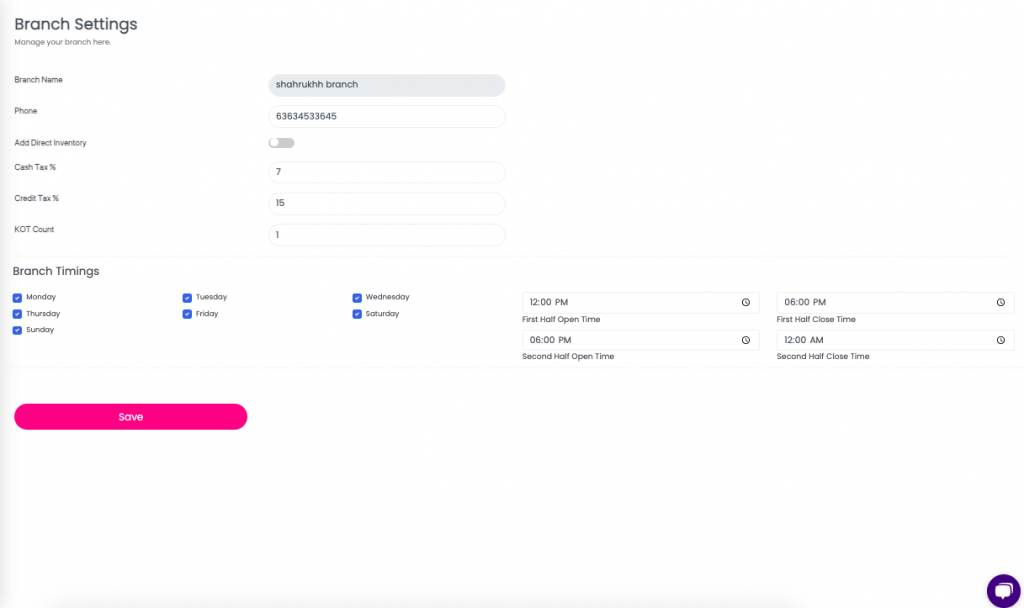Click into the KOT Count field

[x=386, y=235]
